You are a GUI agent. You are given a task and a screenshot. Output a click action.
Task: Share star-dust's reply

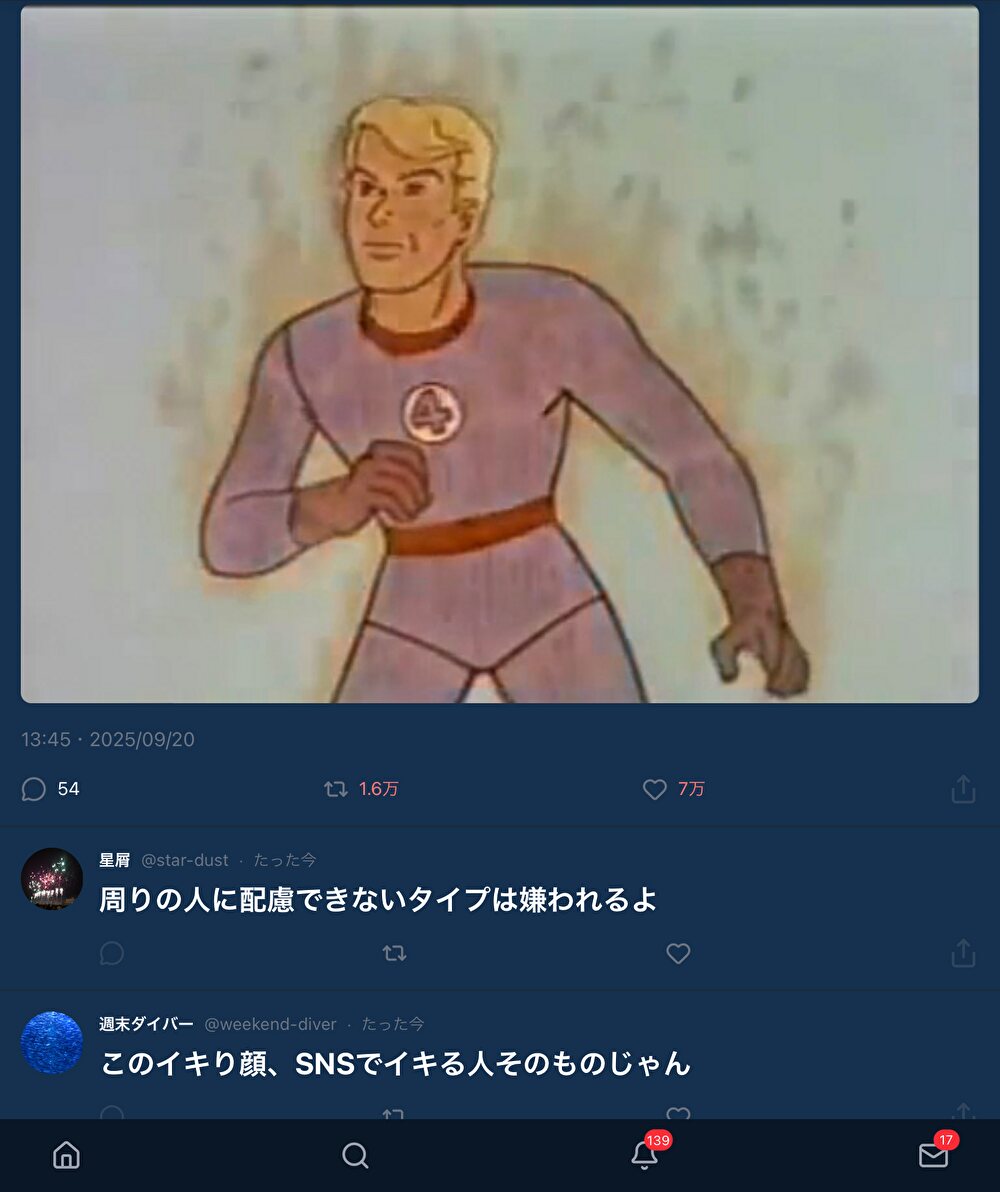tap(963, 953)
